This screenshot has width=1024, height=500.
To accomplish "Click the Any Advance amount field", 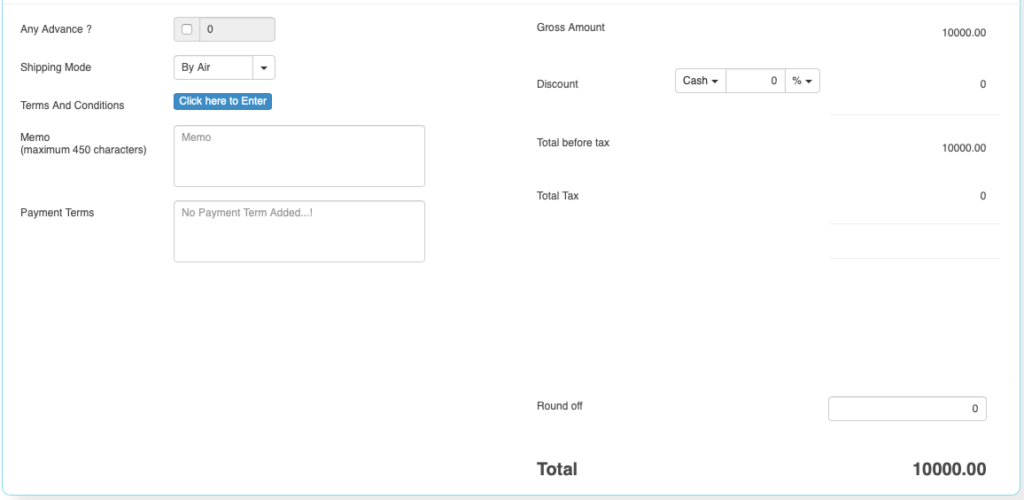I will pos(237,29).
